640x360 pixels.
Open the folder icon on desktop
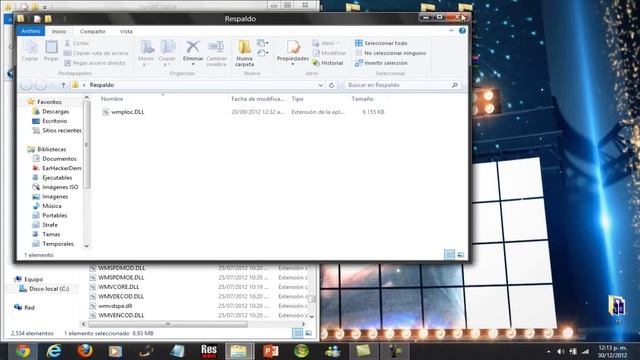pos(617,306)
